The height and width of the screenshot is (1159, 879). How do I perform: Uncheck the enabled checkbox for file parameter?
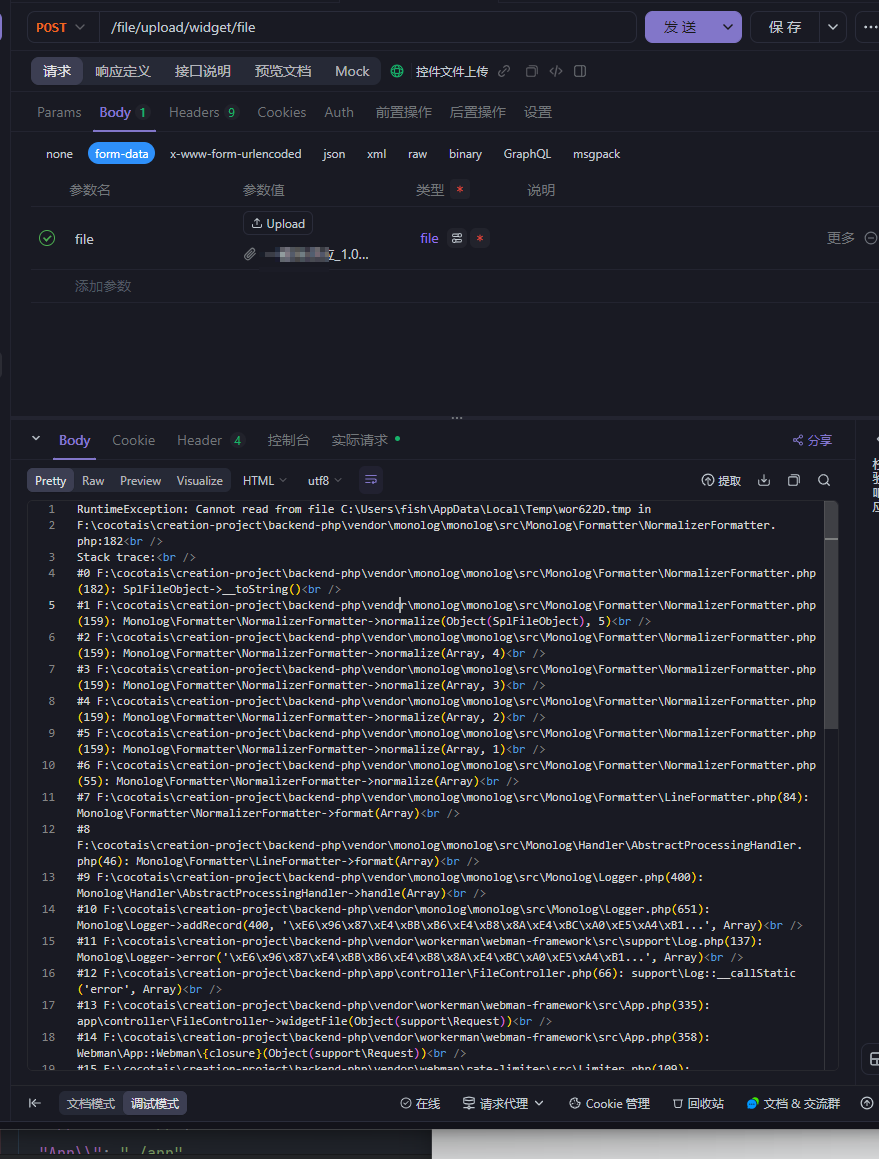click(x=47, y=238)
